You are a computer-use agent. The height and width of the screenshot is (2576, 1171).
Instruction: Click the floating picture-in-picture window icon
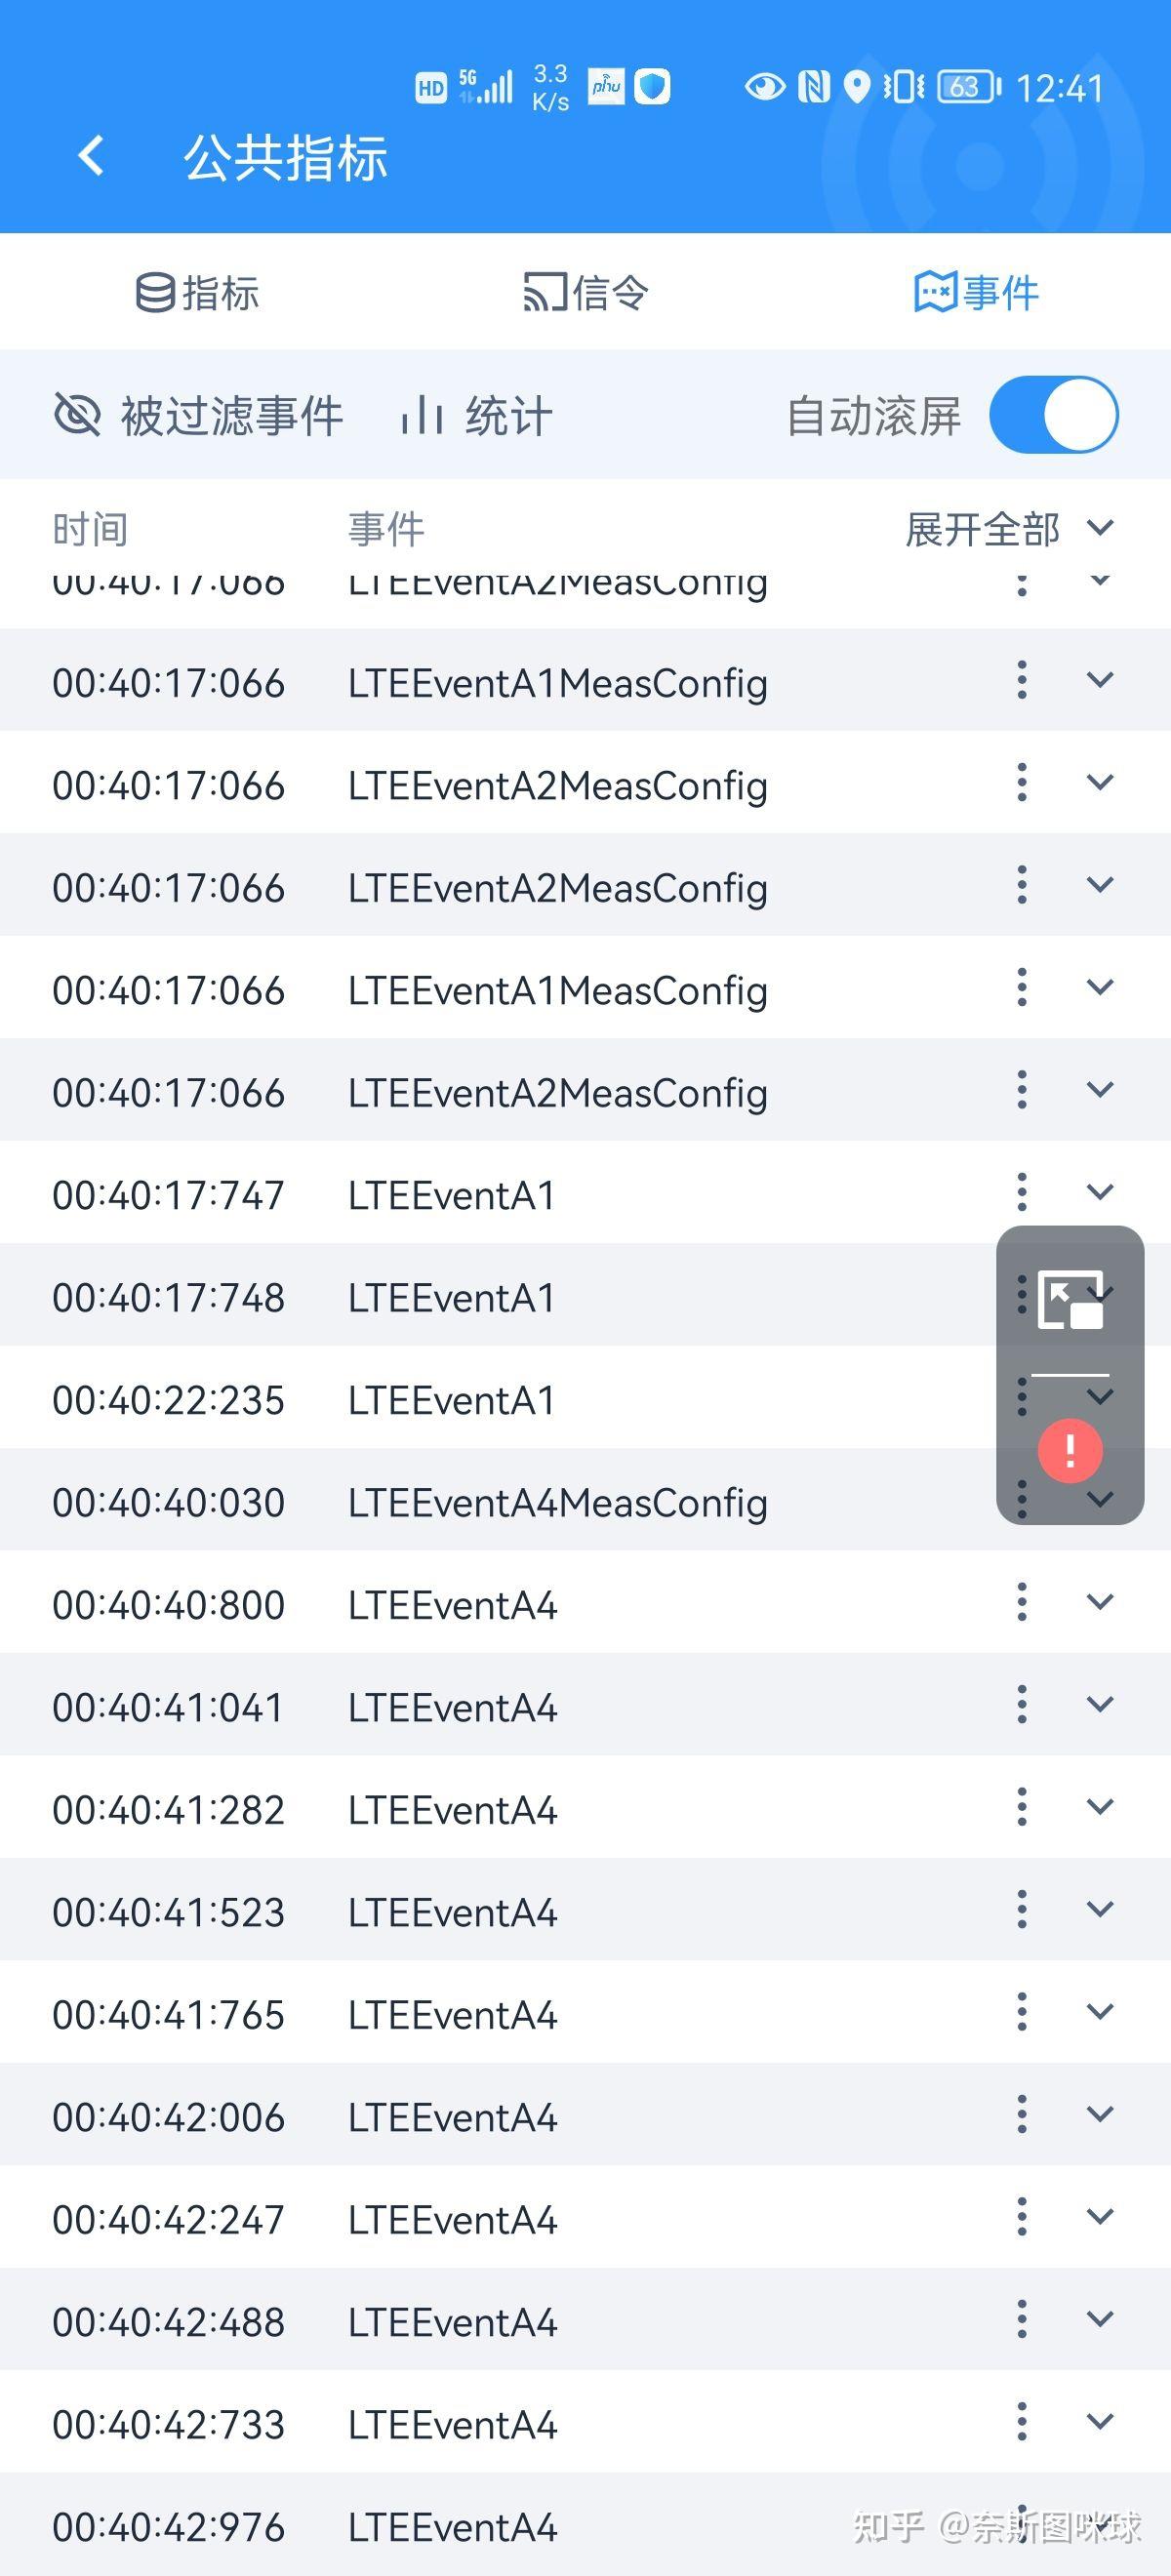pos(1070,1299)
